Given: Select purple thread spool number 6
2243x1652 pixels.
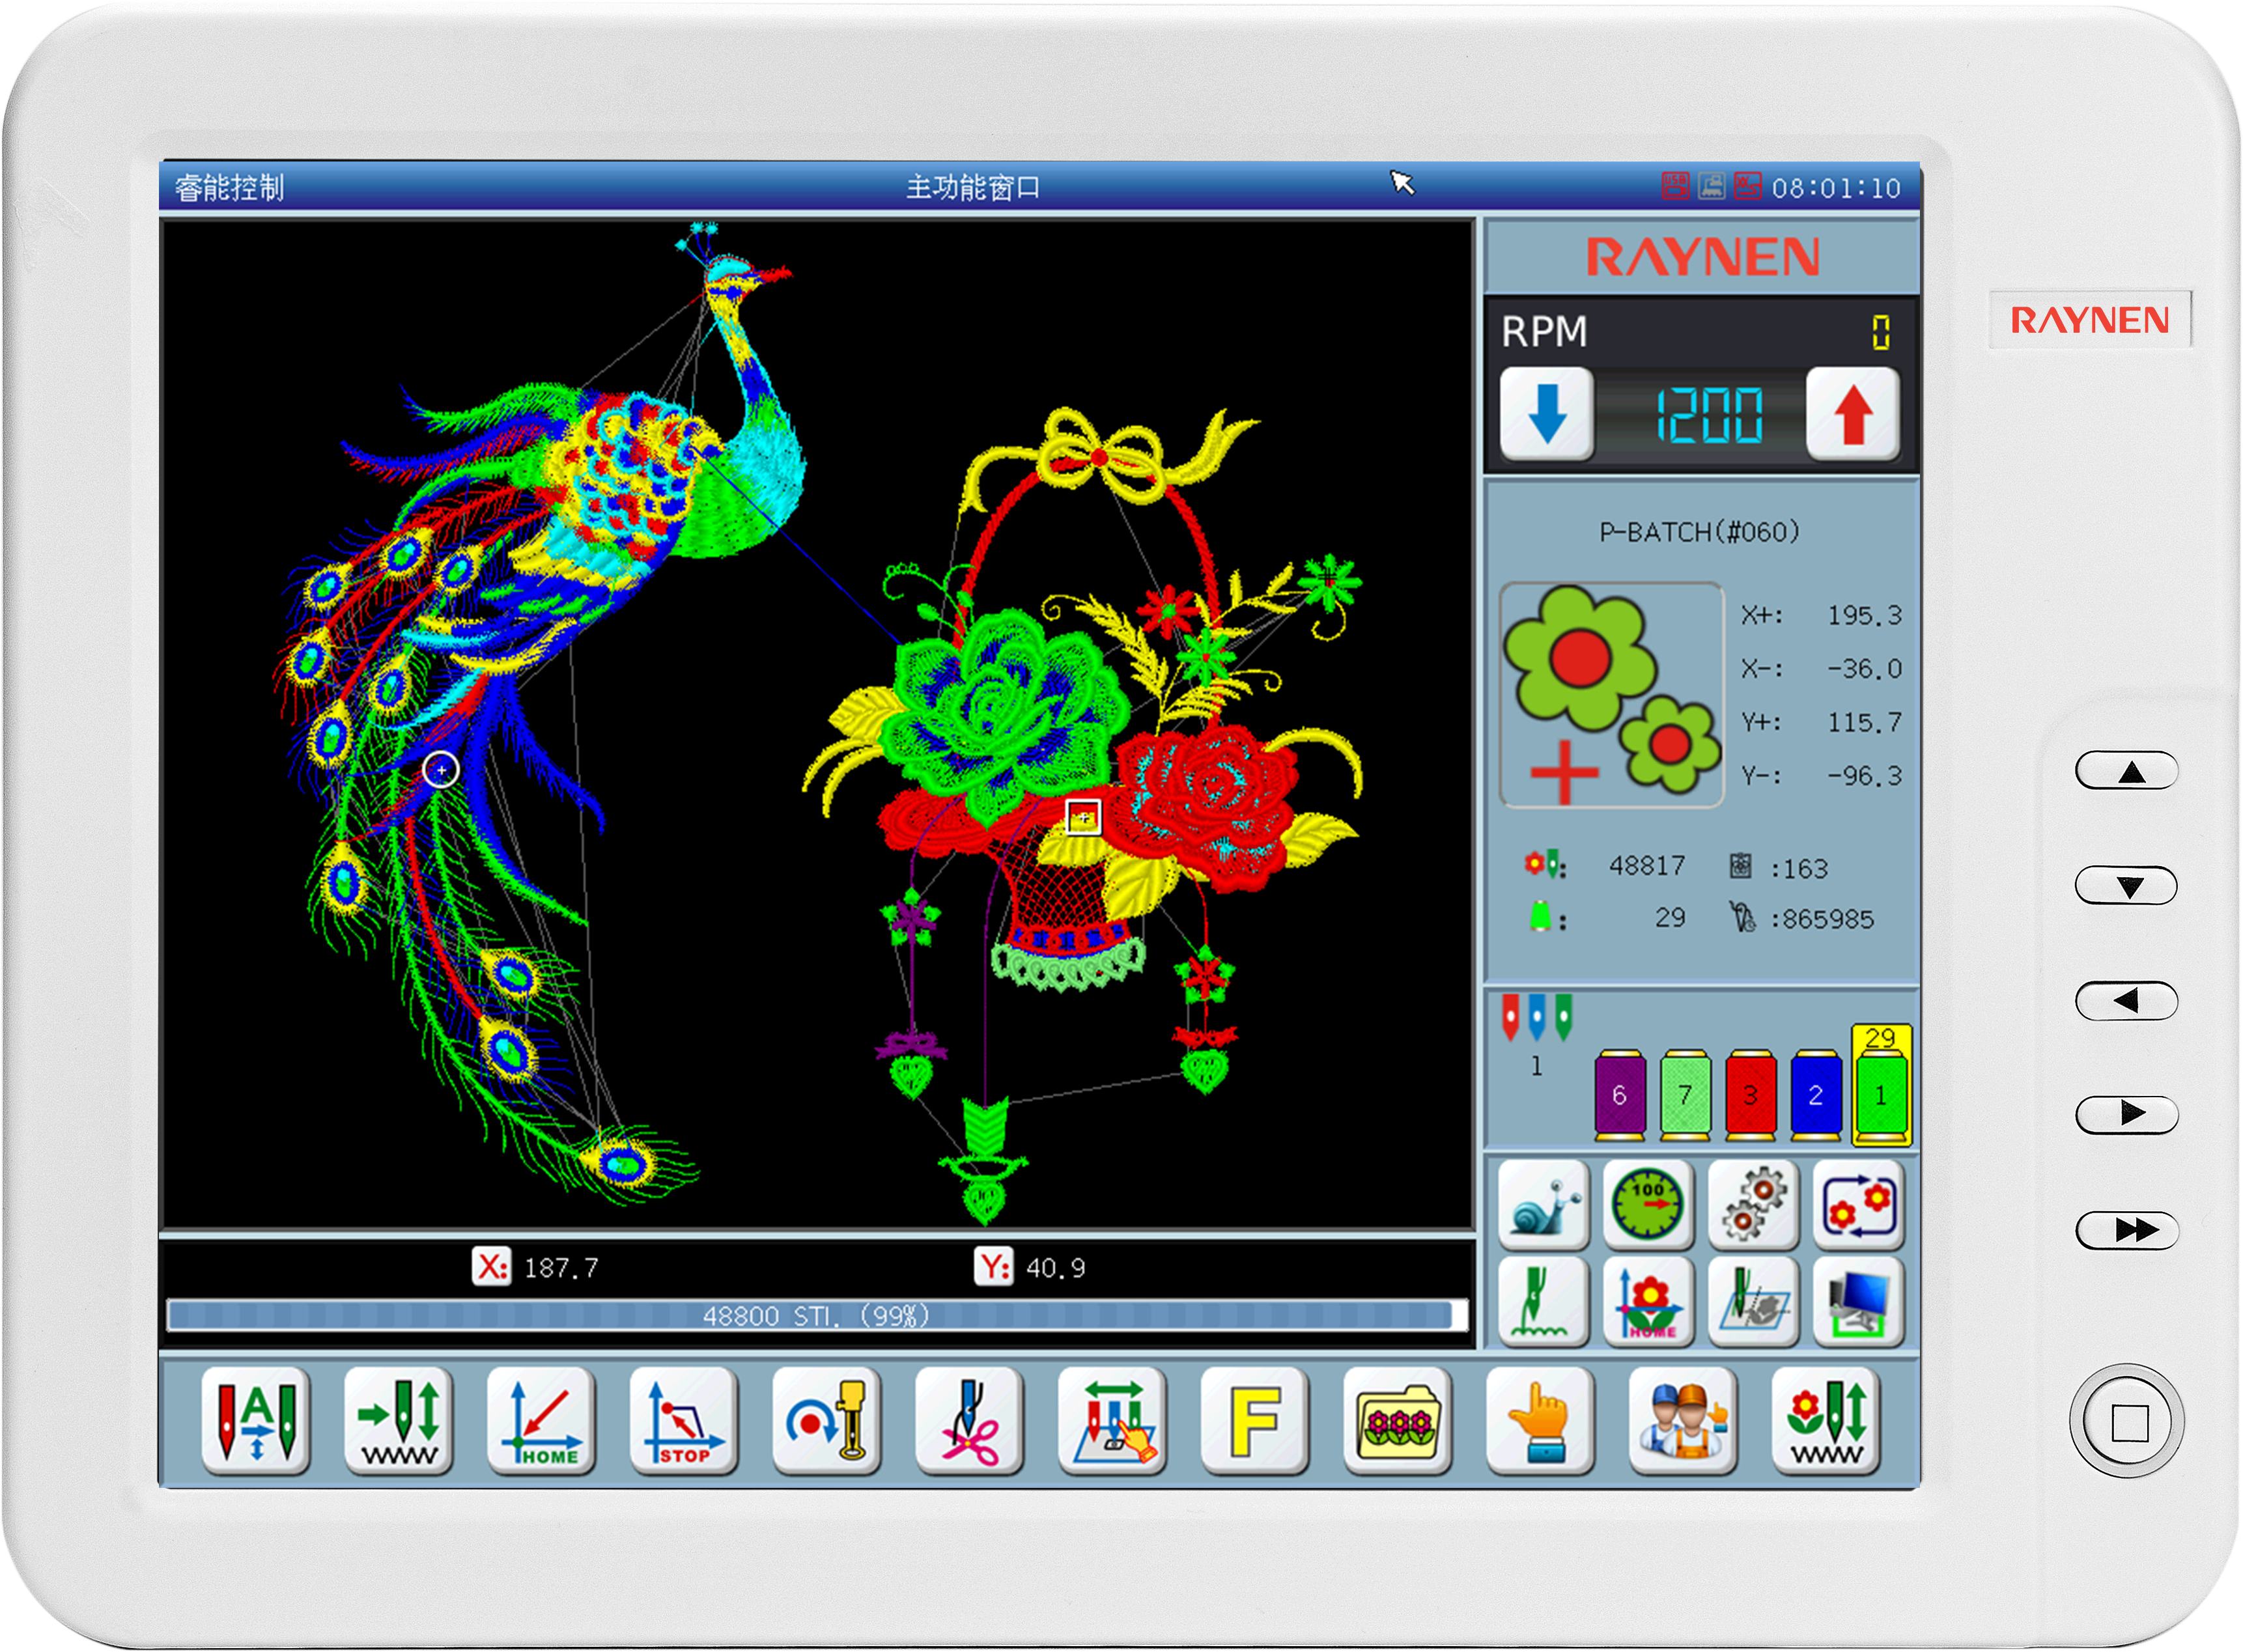Looking at the screenshot, I should tap(1619, 1096).
